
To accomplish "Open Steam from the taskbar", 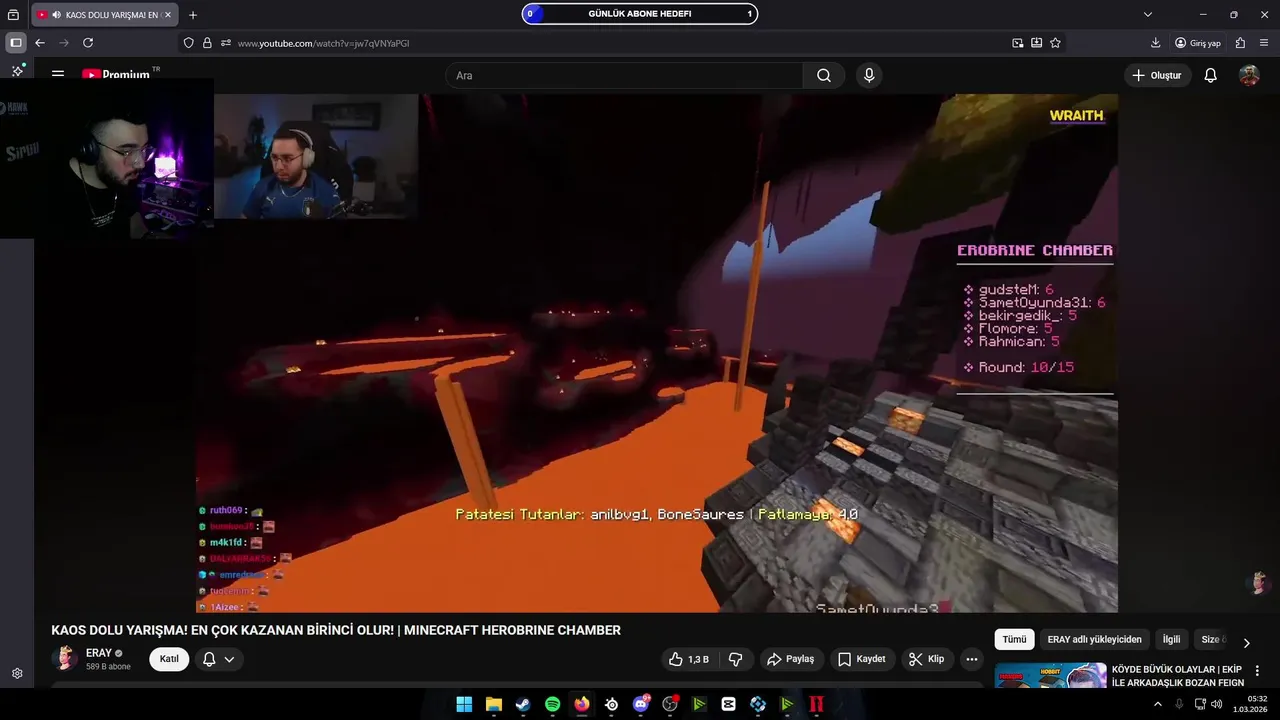I will click(x=523, y=704).
